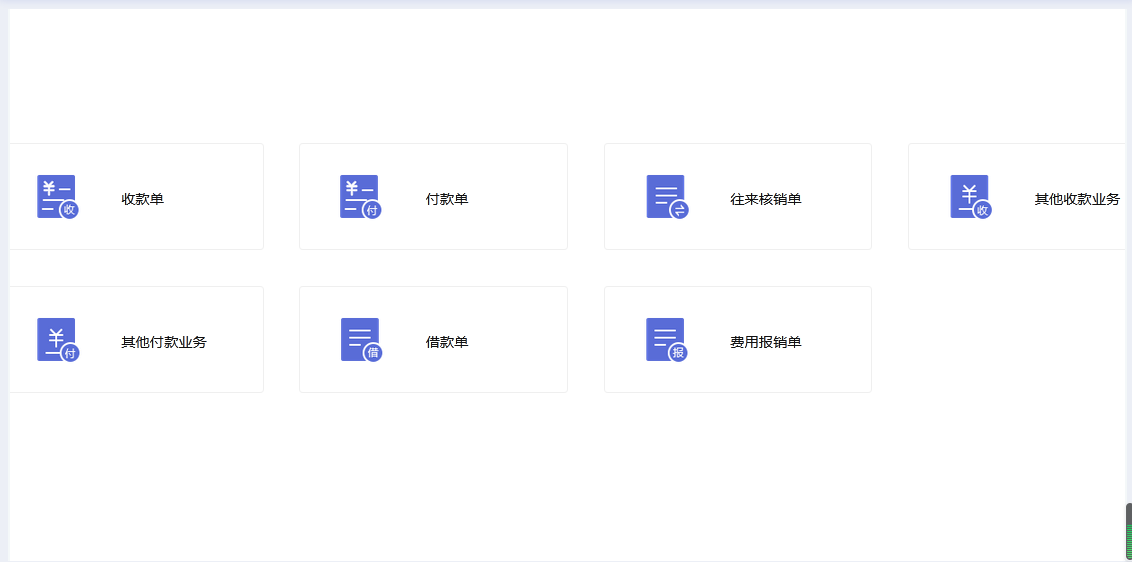This screenshot has width=1132, height=562.
Task: Click the 付款单 payment icon
Action: (360, 197)
